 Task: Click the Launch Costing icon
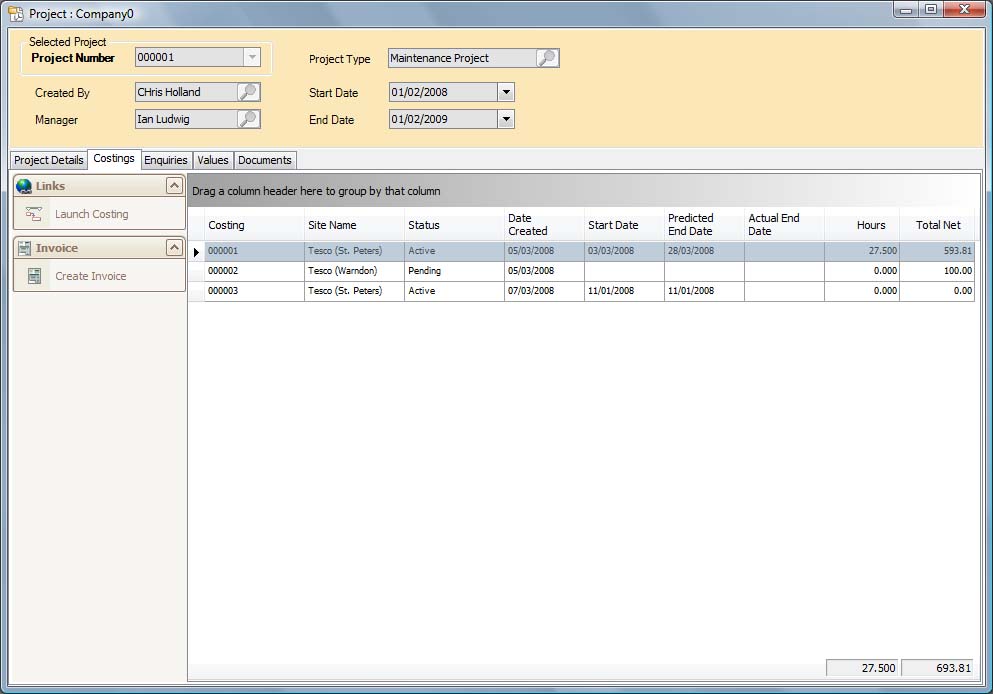point(34,214)
